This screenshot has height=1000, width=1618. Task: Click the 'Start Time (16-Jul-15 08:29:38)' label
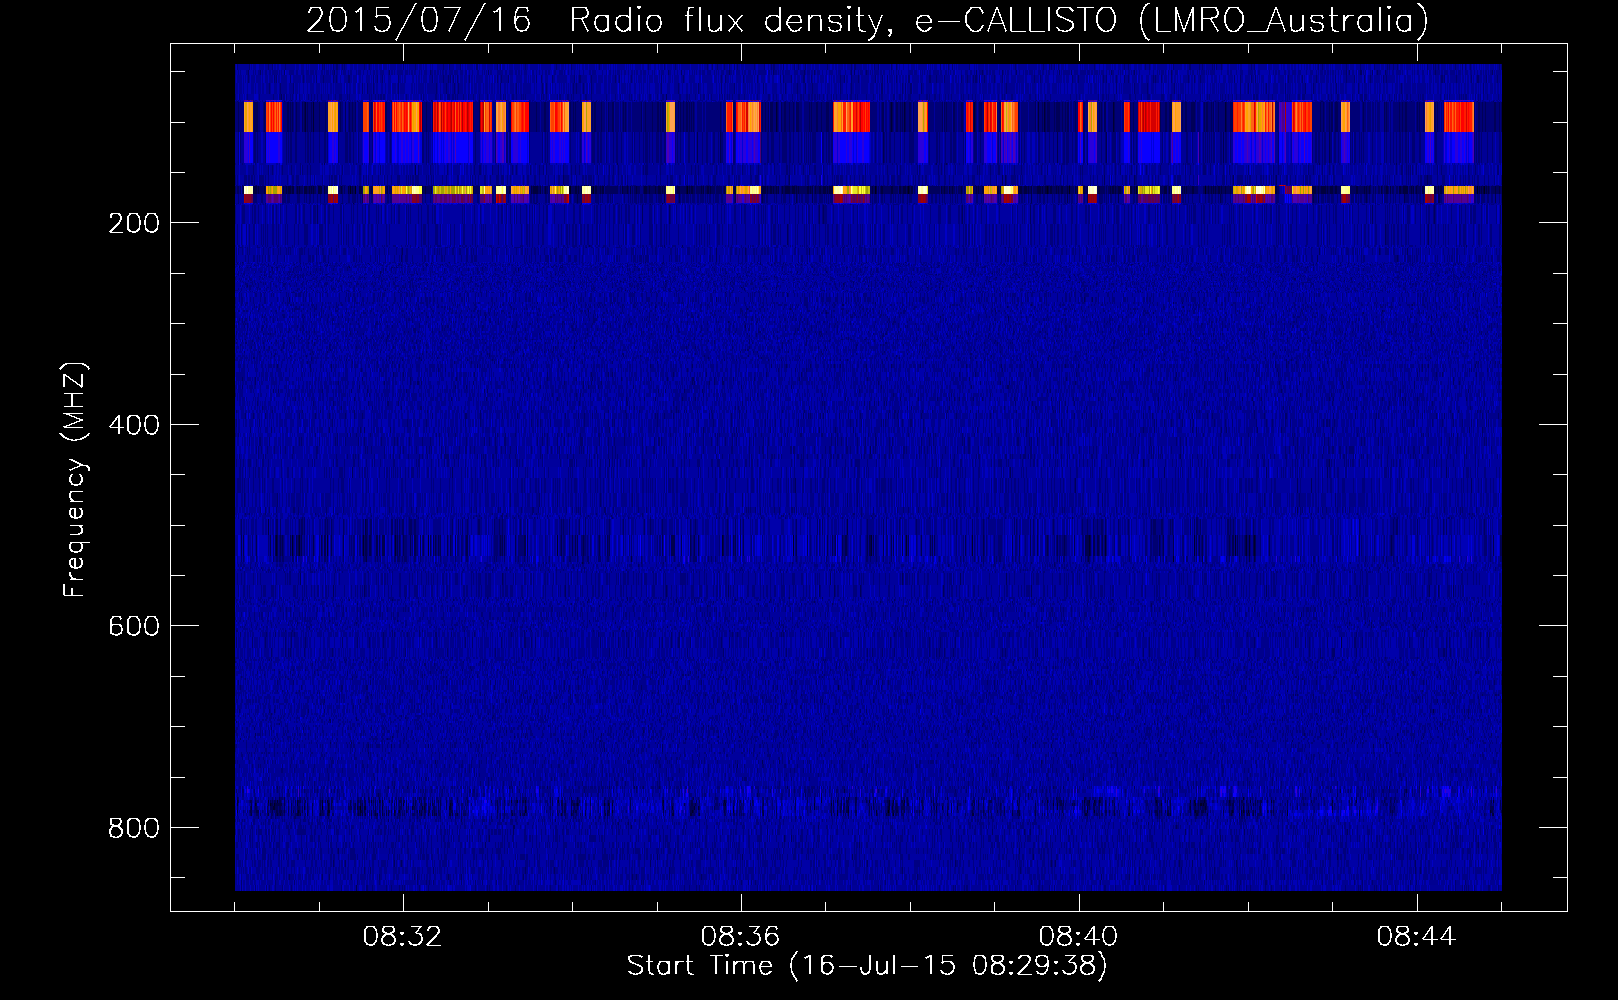(867, 966)
